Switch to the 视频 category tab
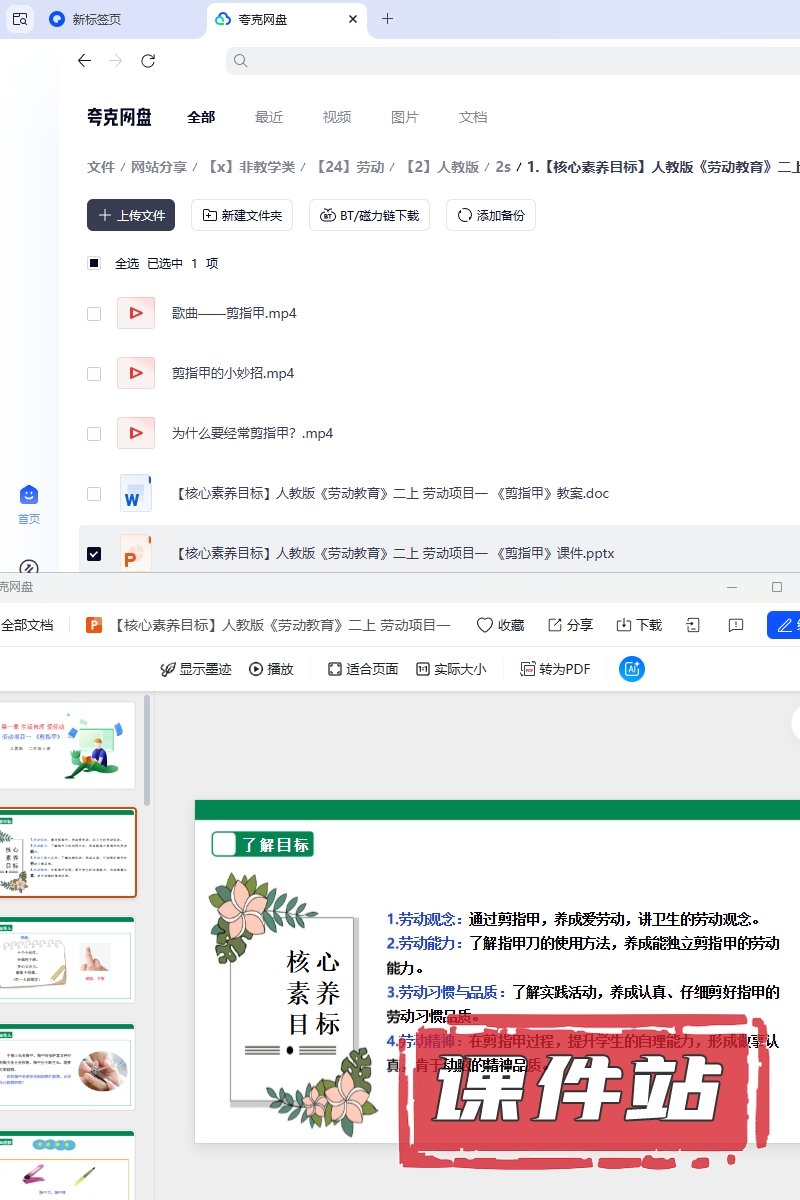 coord(337,117)
